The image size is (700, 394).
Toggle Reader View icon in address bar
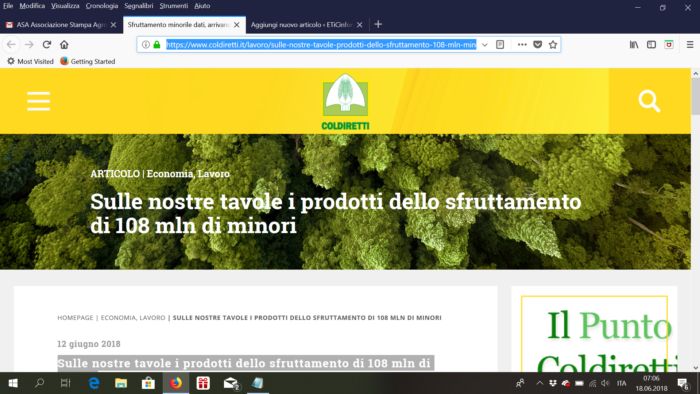(x=500, y=45)
